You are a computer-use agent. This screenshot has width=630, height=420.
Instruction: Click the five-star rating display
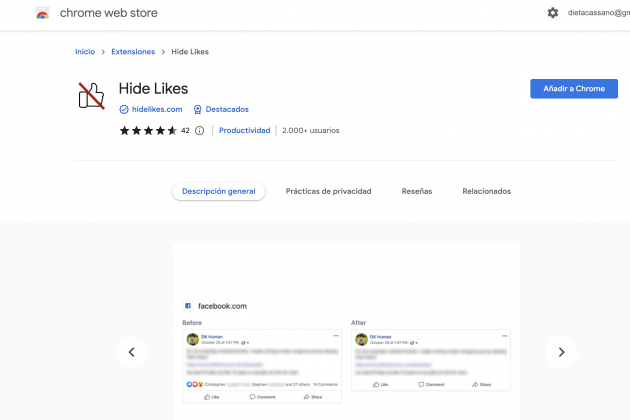[x=148, y=130]
